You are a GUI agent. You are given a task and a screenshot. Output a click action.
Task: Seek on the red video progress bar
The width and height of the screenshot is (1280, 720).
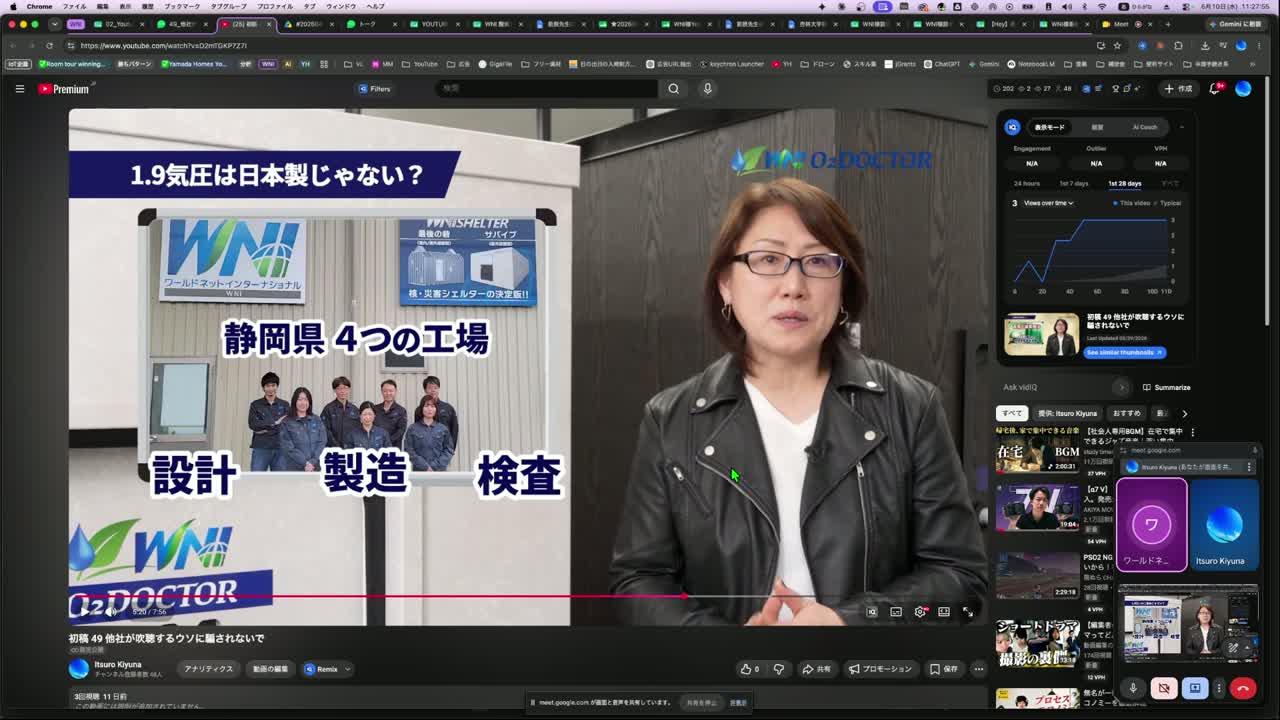[376, 596]
